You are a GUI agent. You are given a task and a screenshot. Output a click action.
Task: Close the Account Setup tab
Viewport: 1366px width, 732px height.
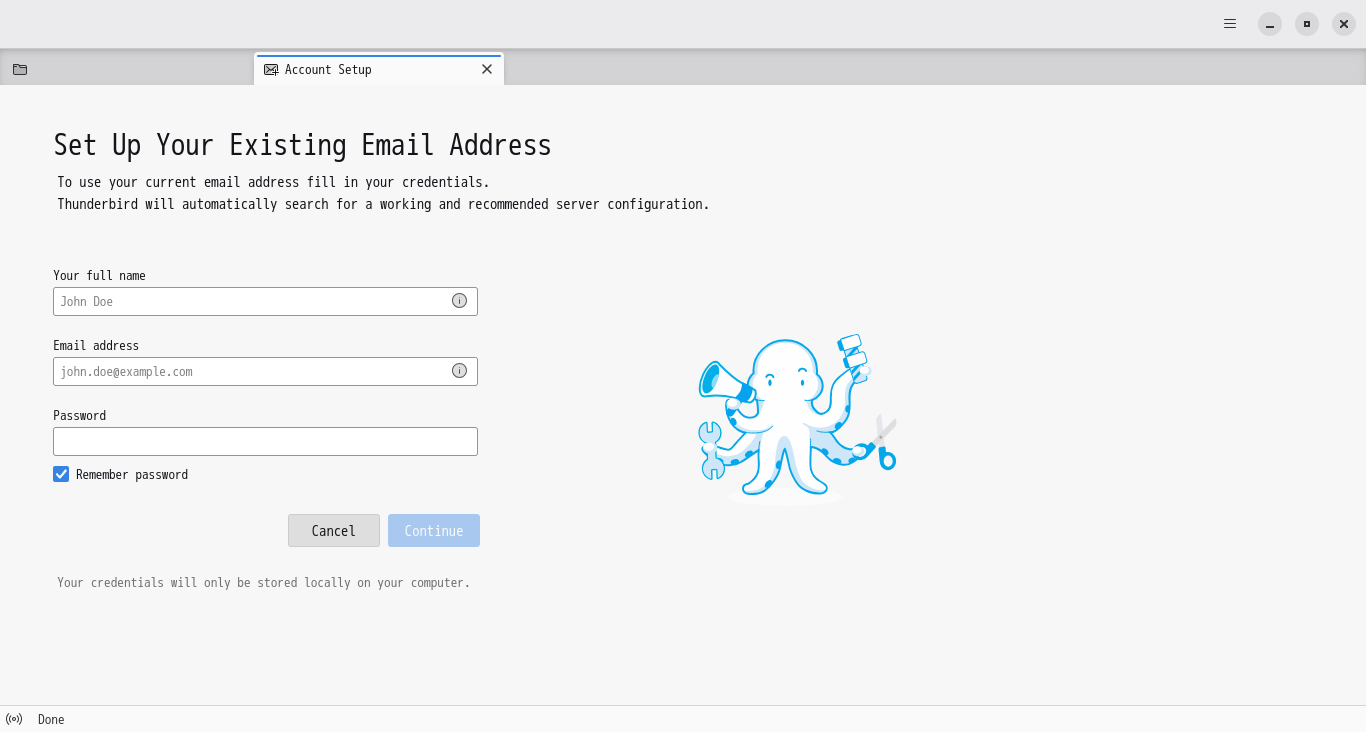(x=487, y=69)
